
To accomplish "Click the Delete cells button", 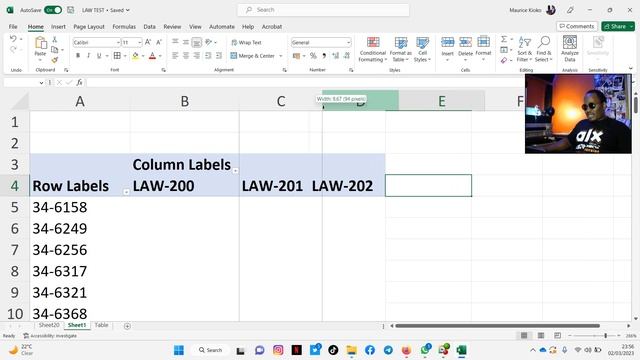I will [x=465, y=49].
